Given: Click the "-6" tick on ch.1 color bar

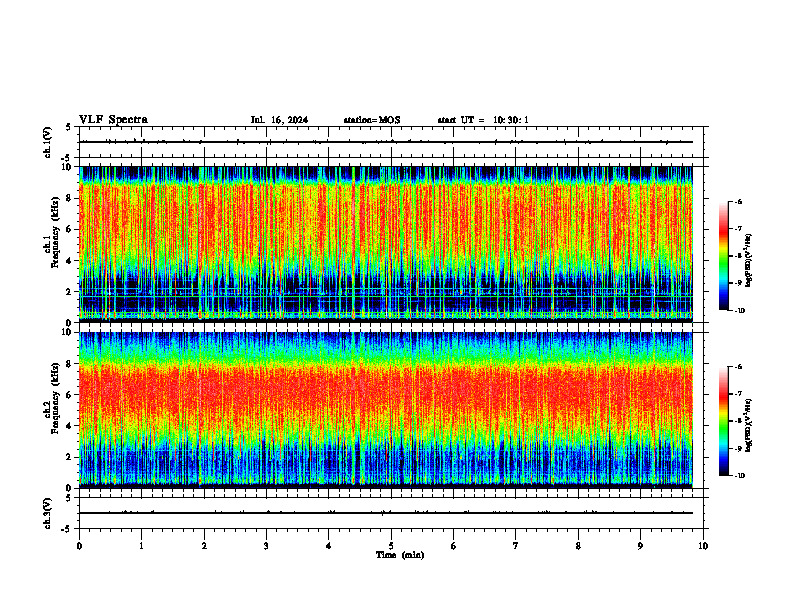Looking at the screenshot, I should (738, 201).
